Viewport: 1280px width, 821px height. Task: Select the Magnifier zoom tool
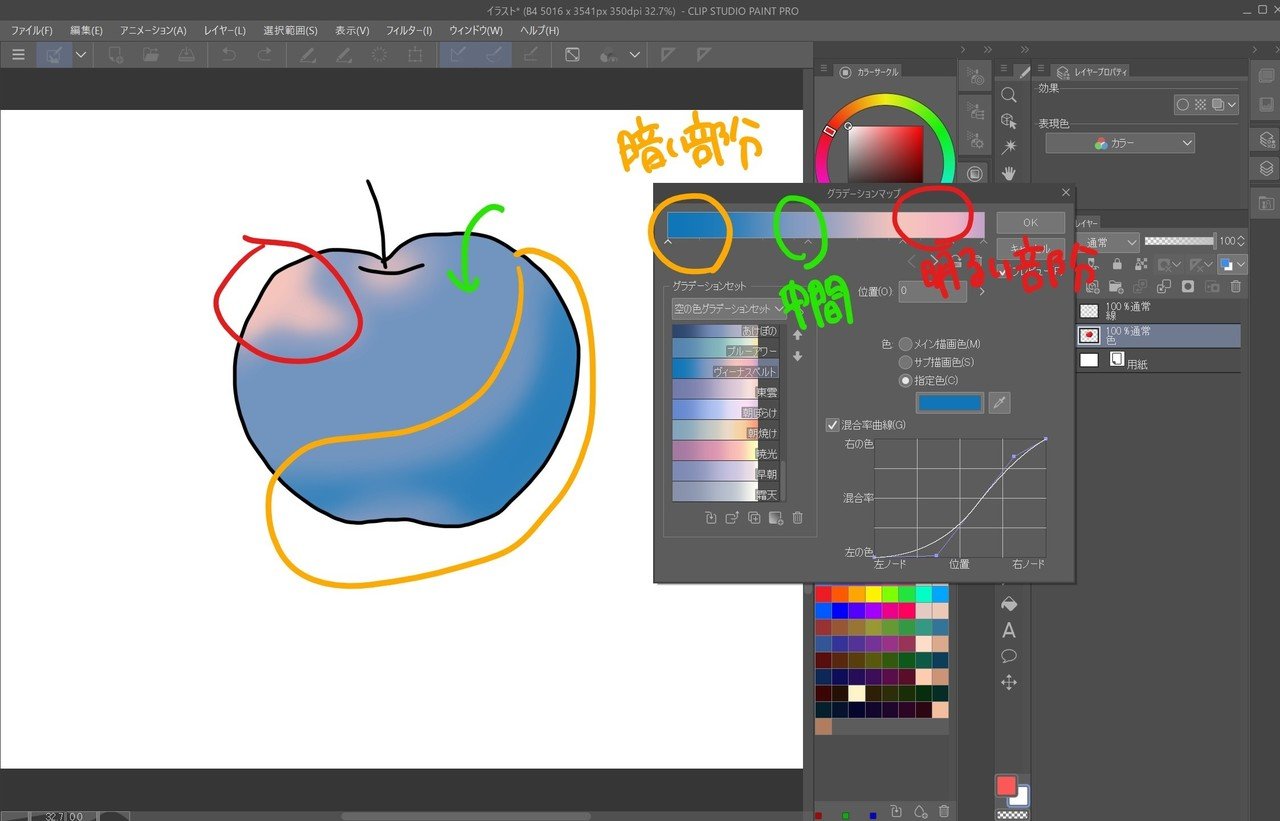(x=1009, y=95)
